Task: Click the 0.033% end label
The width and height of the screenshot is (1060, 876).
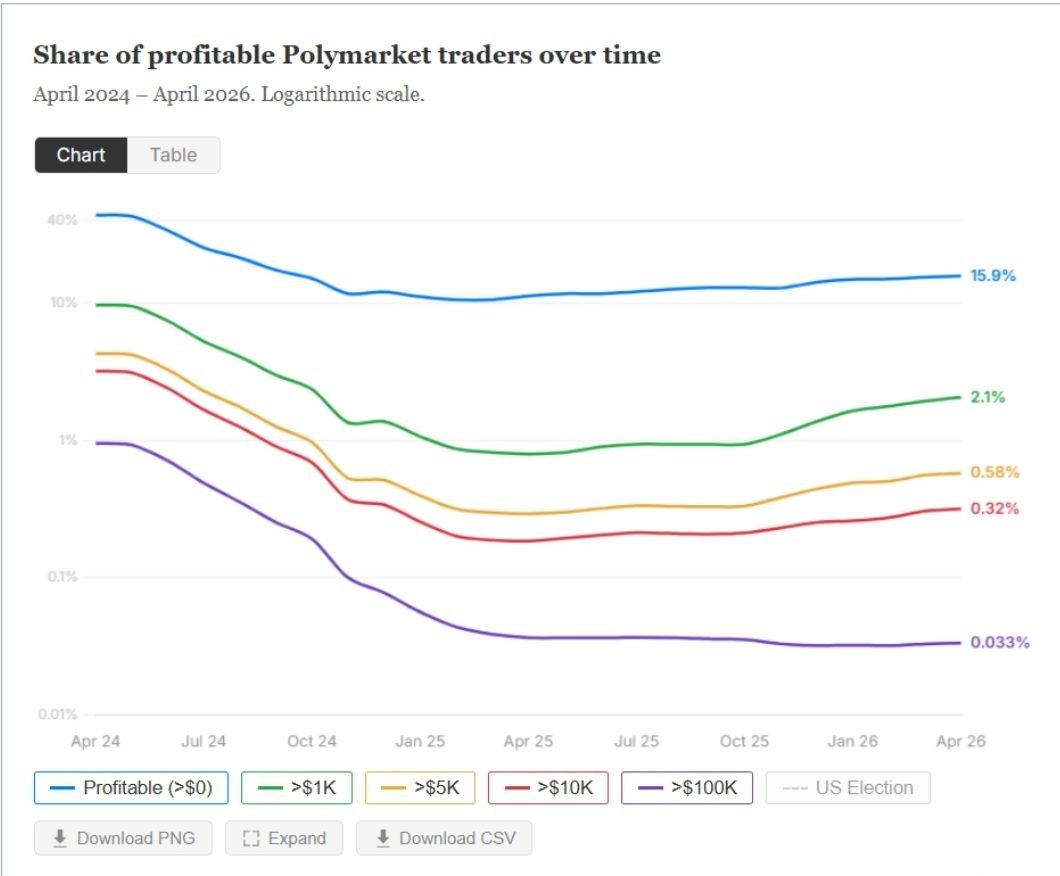Action: (x=1001, y=641)
